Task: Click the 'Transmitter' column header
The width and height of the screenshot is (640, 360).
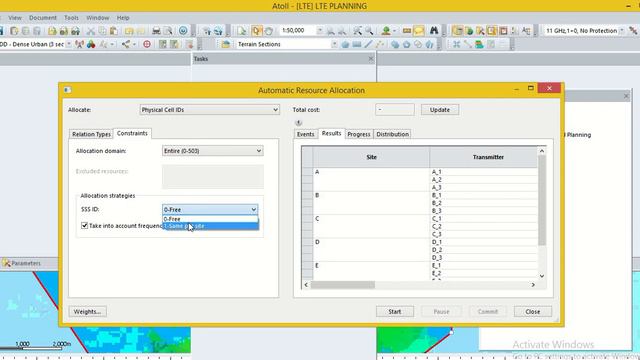Action: 488,157
